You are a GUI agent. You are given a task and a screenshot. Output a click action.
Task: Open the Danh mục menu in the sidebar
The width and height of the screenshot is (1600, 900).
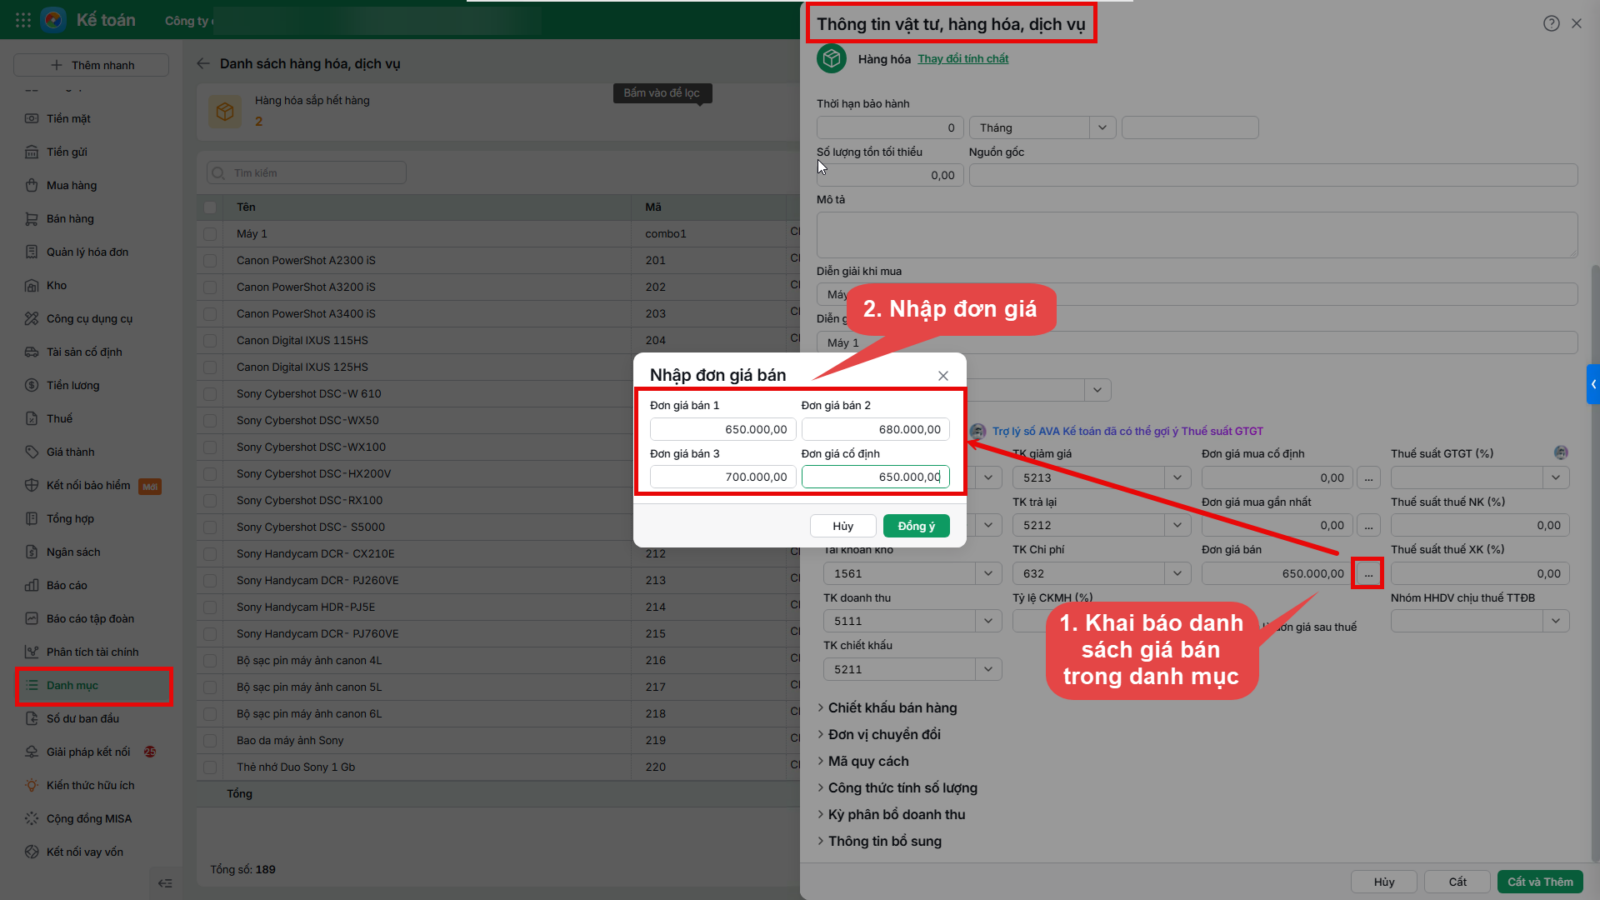point(95,686)
